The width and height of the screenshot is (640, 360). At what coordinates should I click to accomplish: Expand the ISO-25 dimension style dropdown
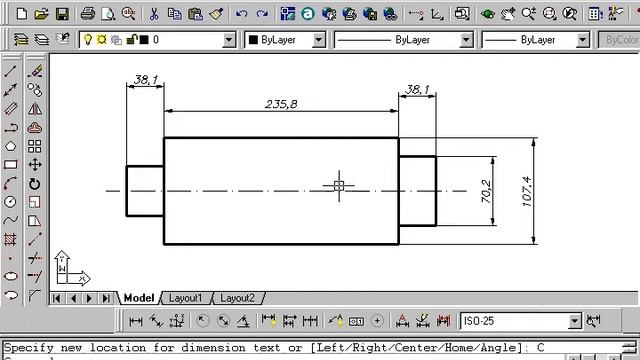pyautogui.click(x=575, y=321)
